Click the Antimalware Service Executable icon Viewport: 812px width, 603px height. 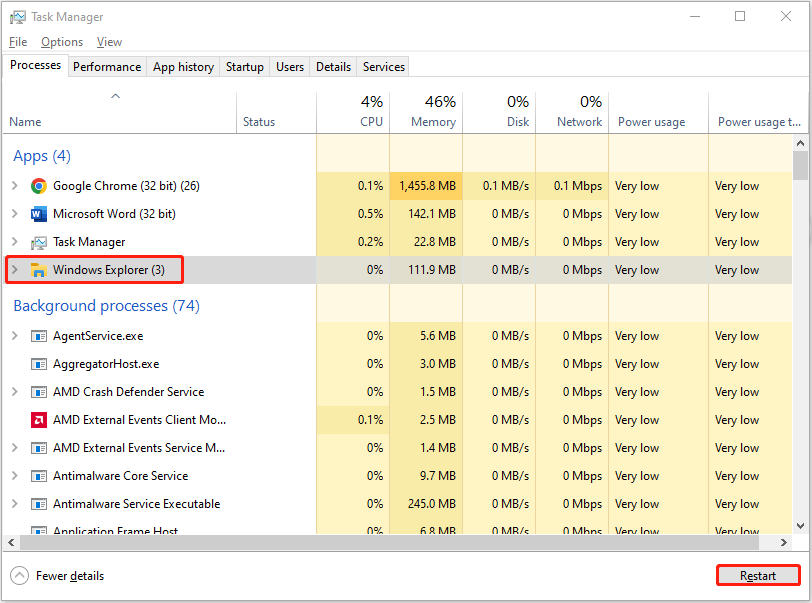(38, 503)
